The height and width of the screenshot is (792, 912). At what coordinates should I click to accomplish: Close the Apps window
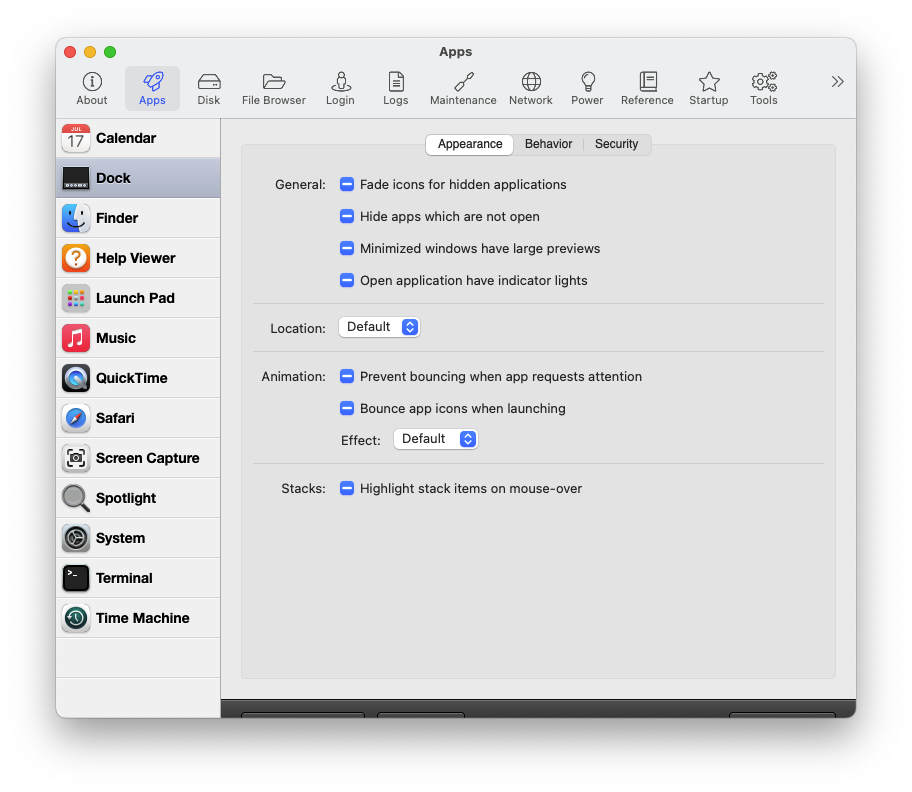pyautogui.click(x=70, y=52)
